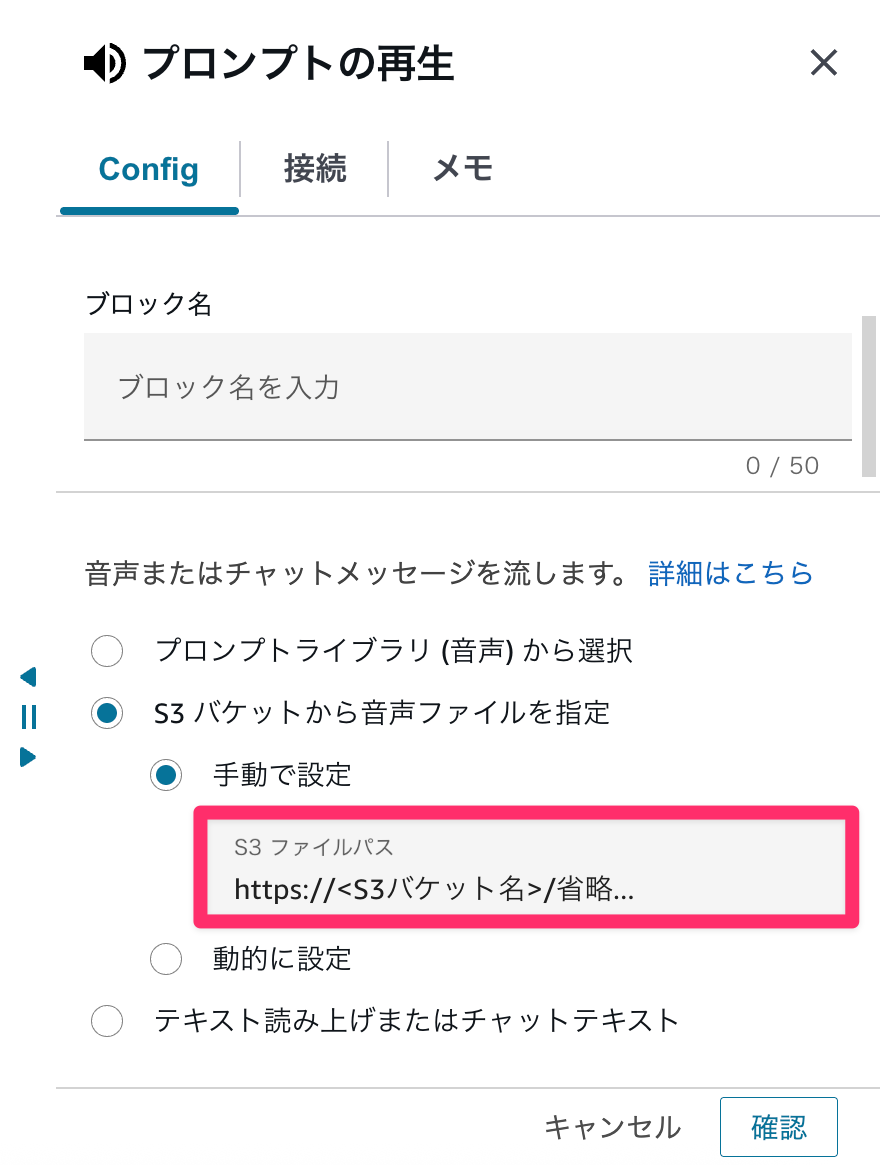The width and height of the screenshot is (880, 1165).
Task: Choose the 手動で設定 radio button
Action: (166, 774)
